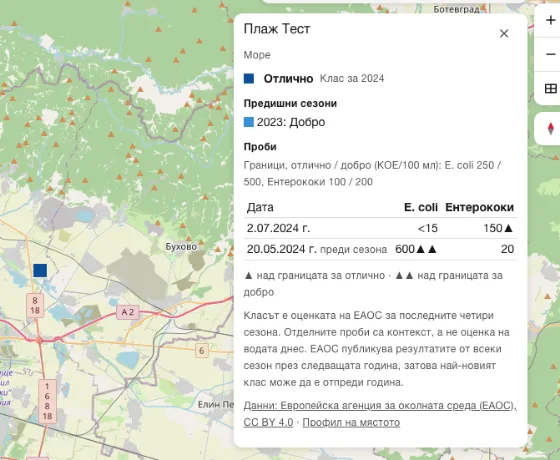Open the ЕАОС data source link

(380, 406)
